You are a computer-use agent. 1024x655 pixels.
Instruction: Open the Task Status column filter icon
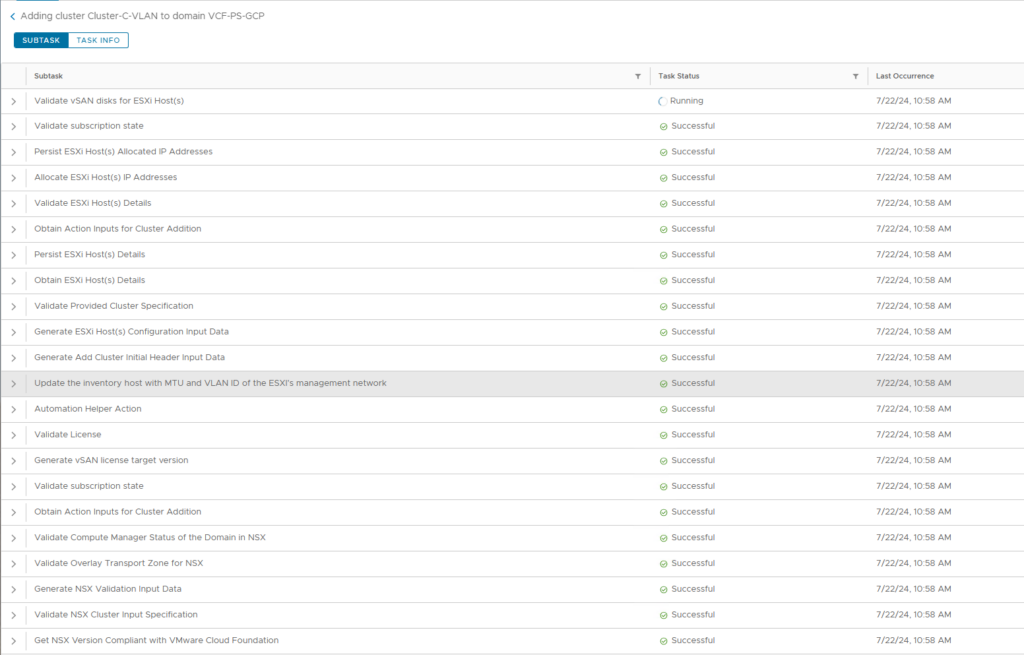(x=855, y=76)
